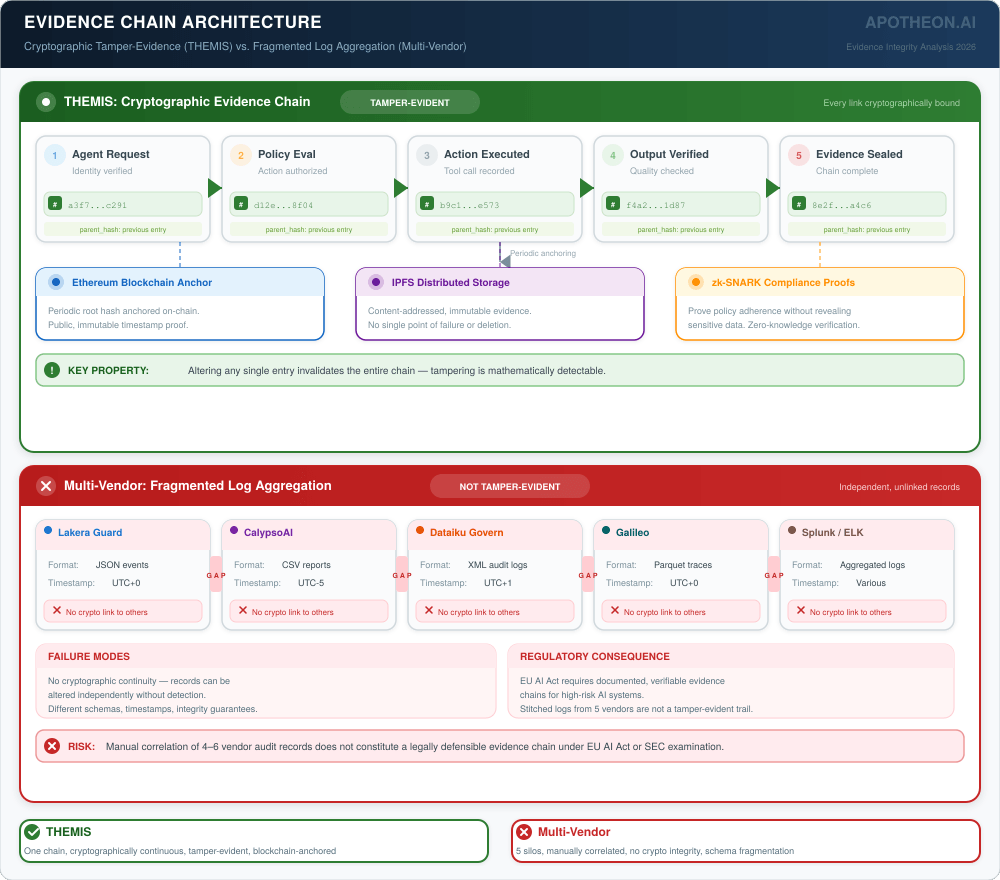Viewport: 1000px width, 880px height.
Task: Click the THEMIS header circle icon
Action: [x=46, y=102]
